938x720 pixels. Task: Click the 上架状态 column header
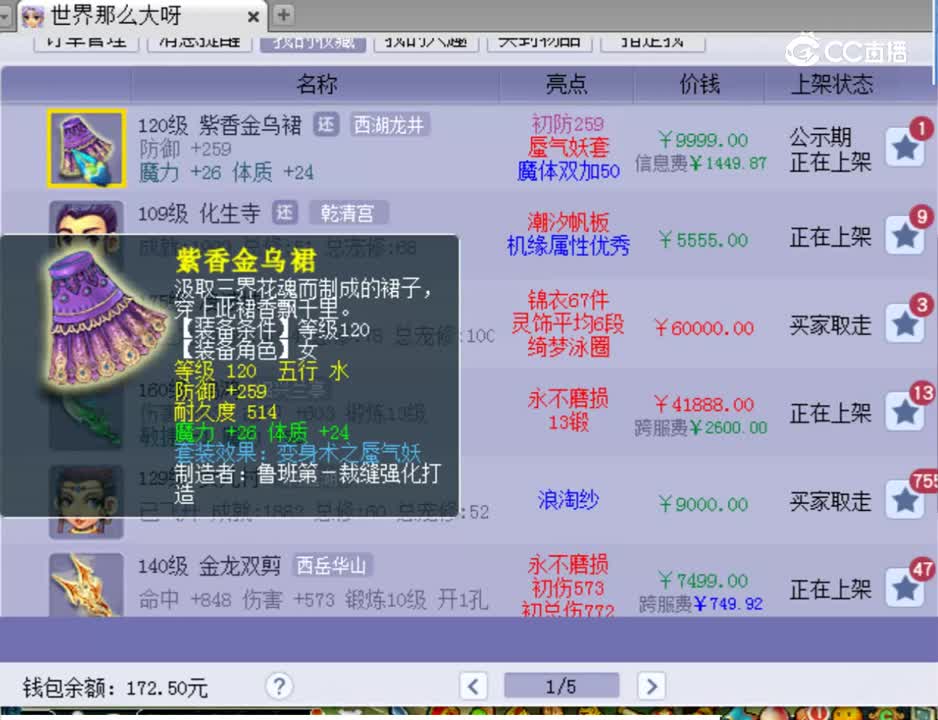[x=832, y=84]
